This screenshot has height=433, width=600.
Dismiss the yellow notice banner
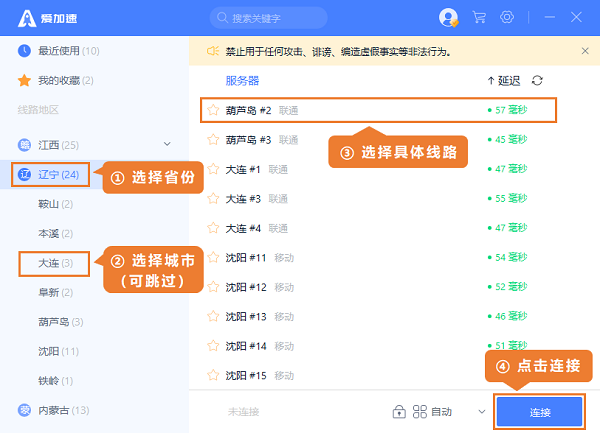pyautogui.click(x=585, y=51)
